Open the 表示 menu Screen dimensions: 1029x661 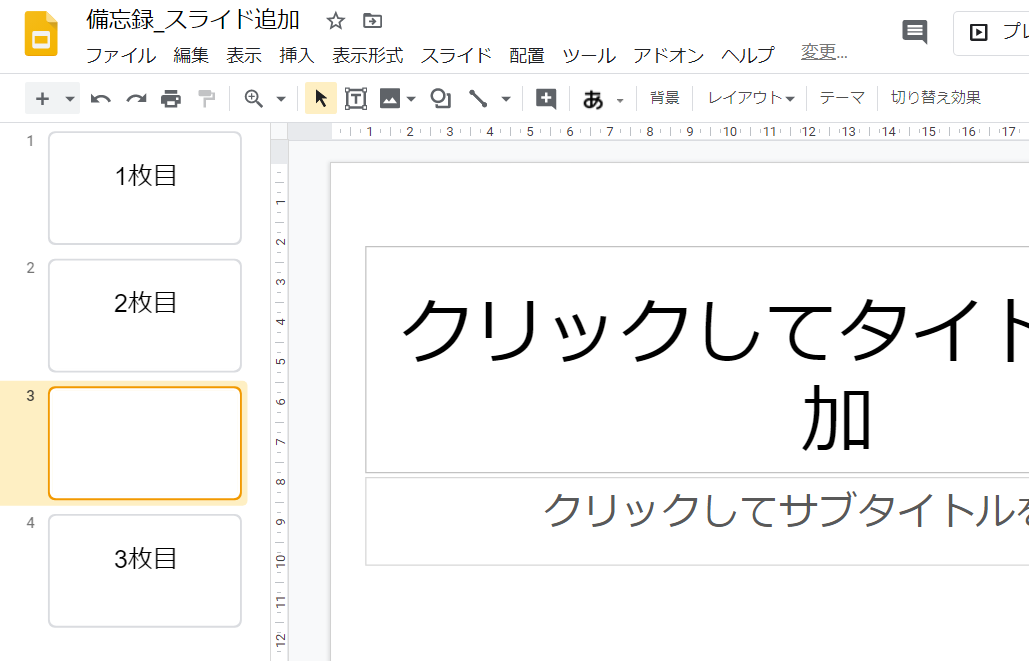pyautogui.click(x=244, y=56)
